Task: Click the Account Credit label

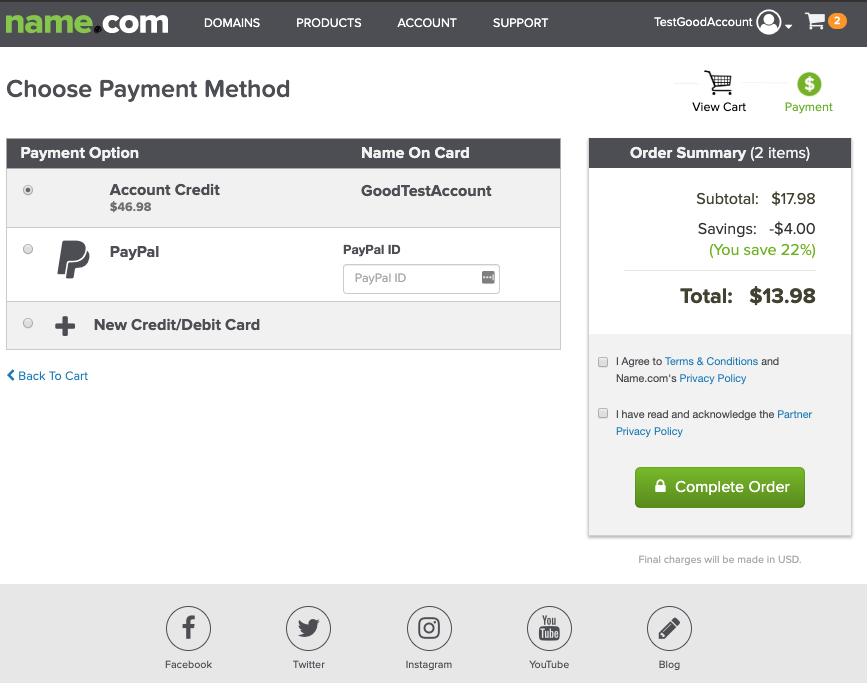Action: pyautogui.click(x=164, y=190)
